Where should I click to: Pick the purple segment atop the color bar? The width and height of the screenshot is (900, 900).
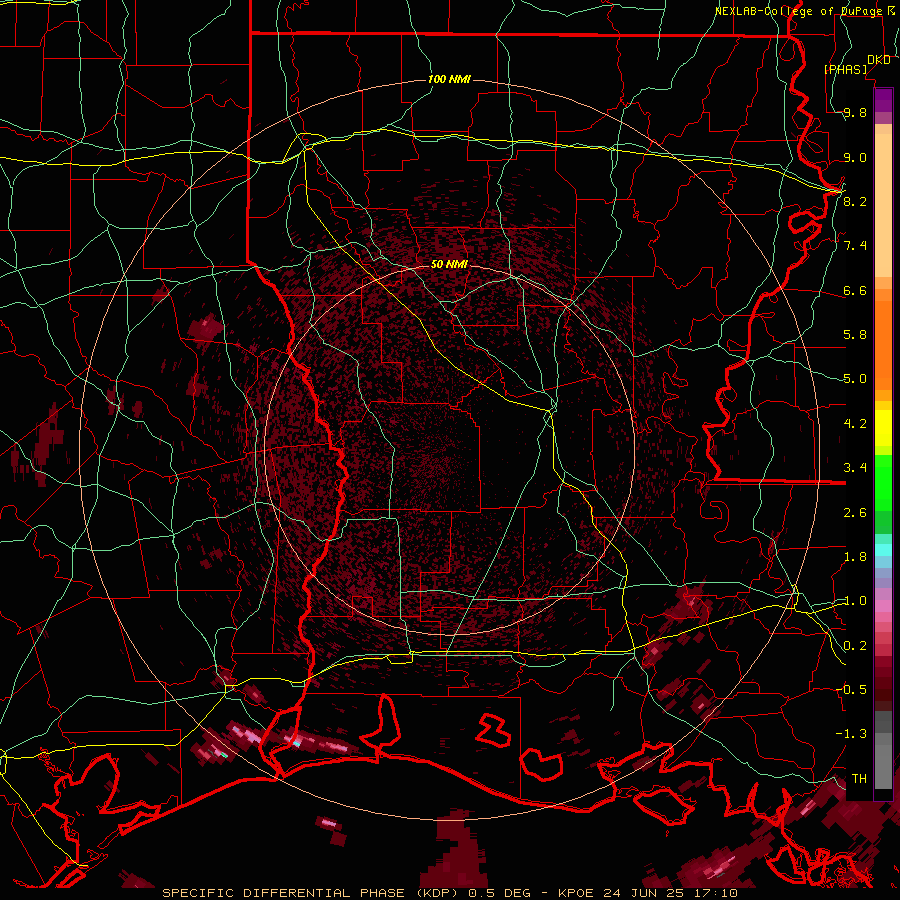[x=883, y=100]
